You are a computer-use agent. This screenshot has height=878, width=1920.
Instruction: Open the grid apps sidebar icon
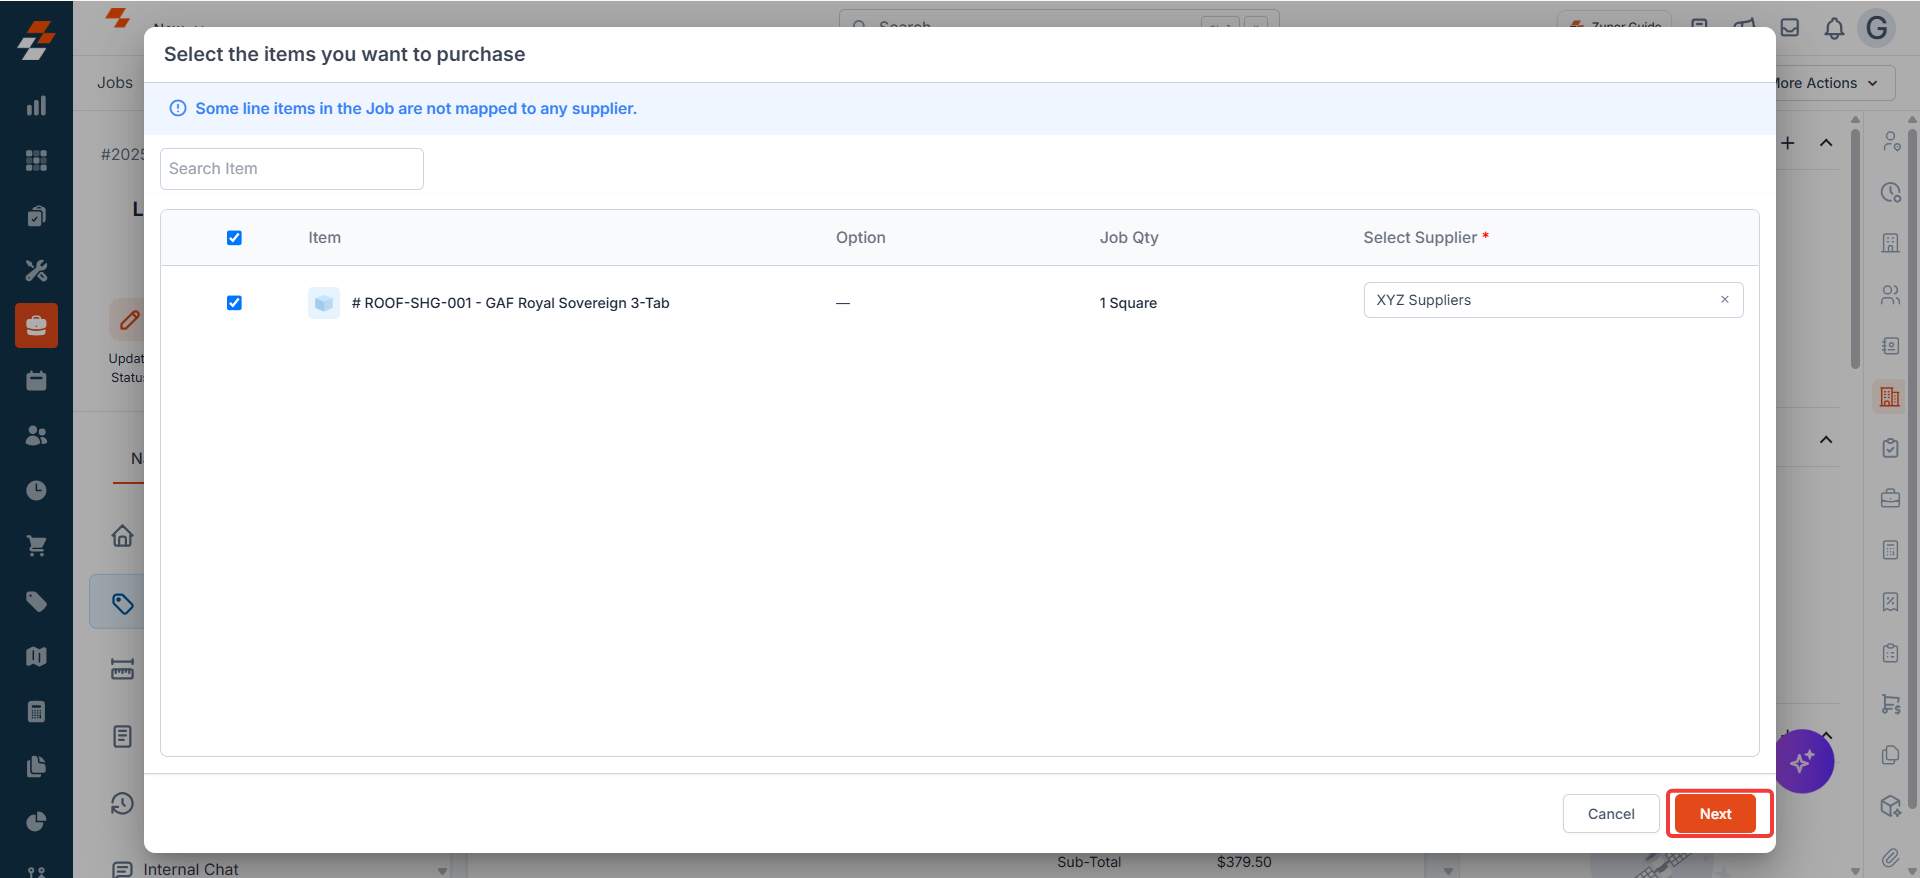36,161
